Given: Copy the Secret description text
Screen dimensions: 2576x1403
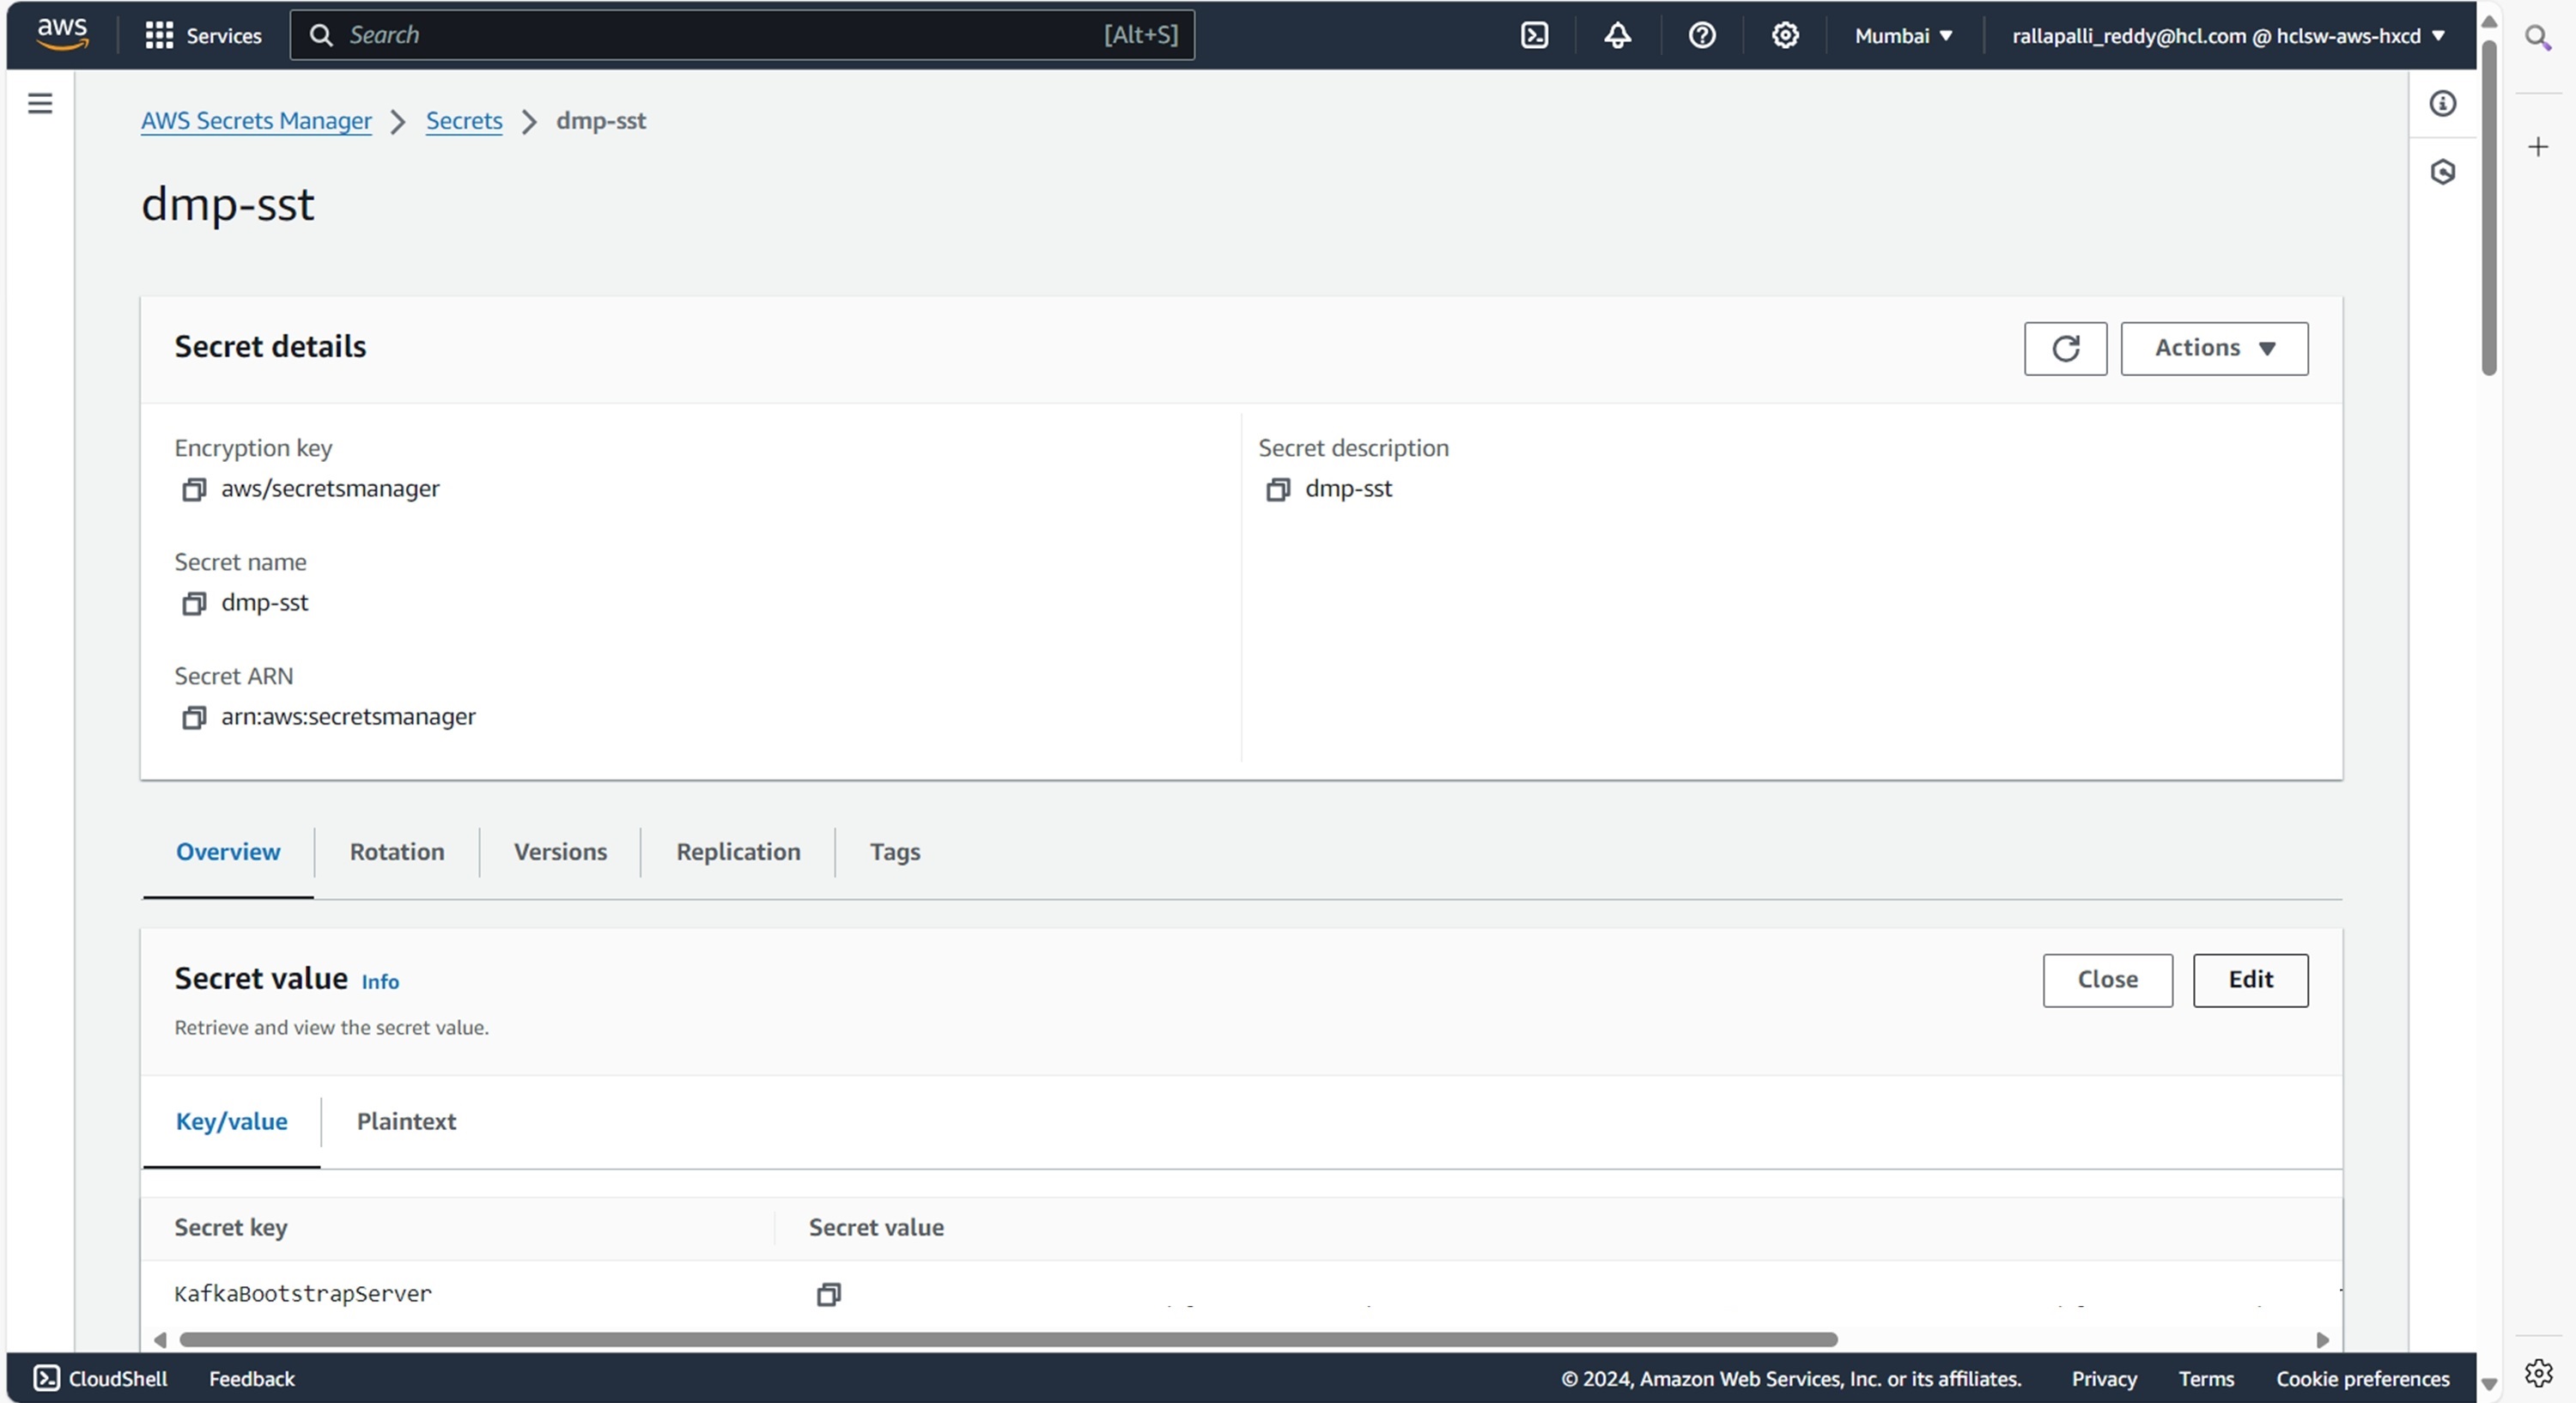Looking at the screenshot, I should pos(1277,490).
